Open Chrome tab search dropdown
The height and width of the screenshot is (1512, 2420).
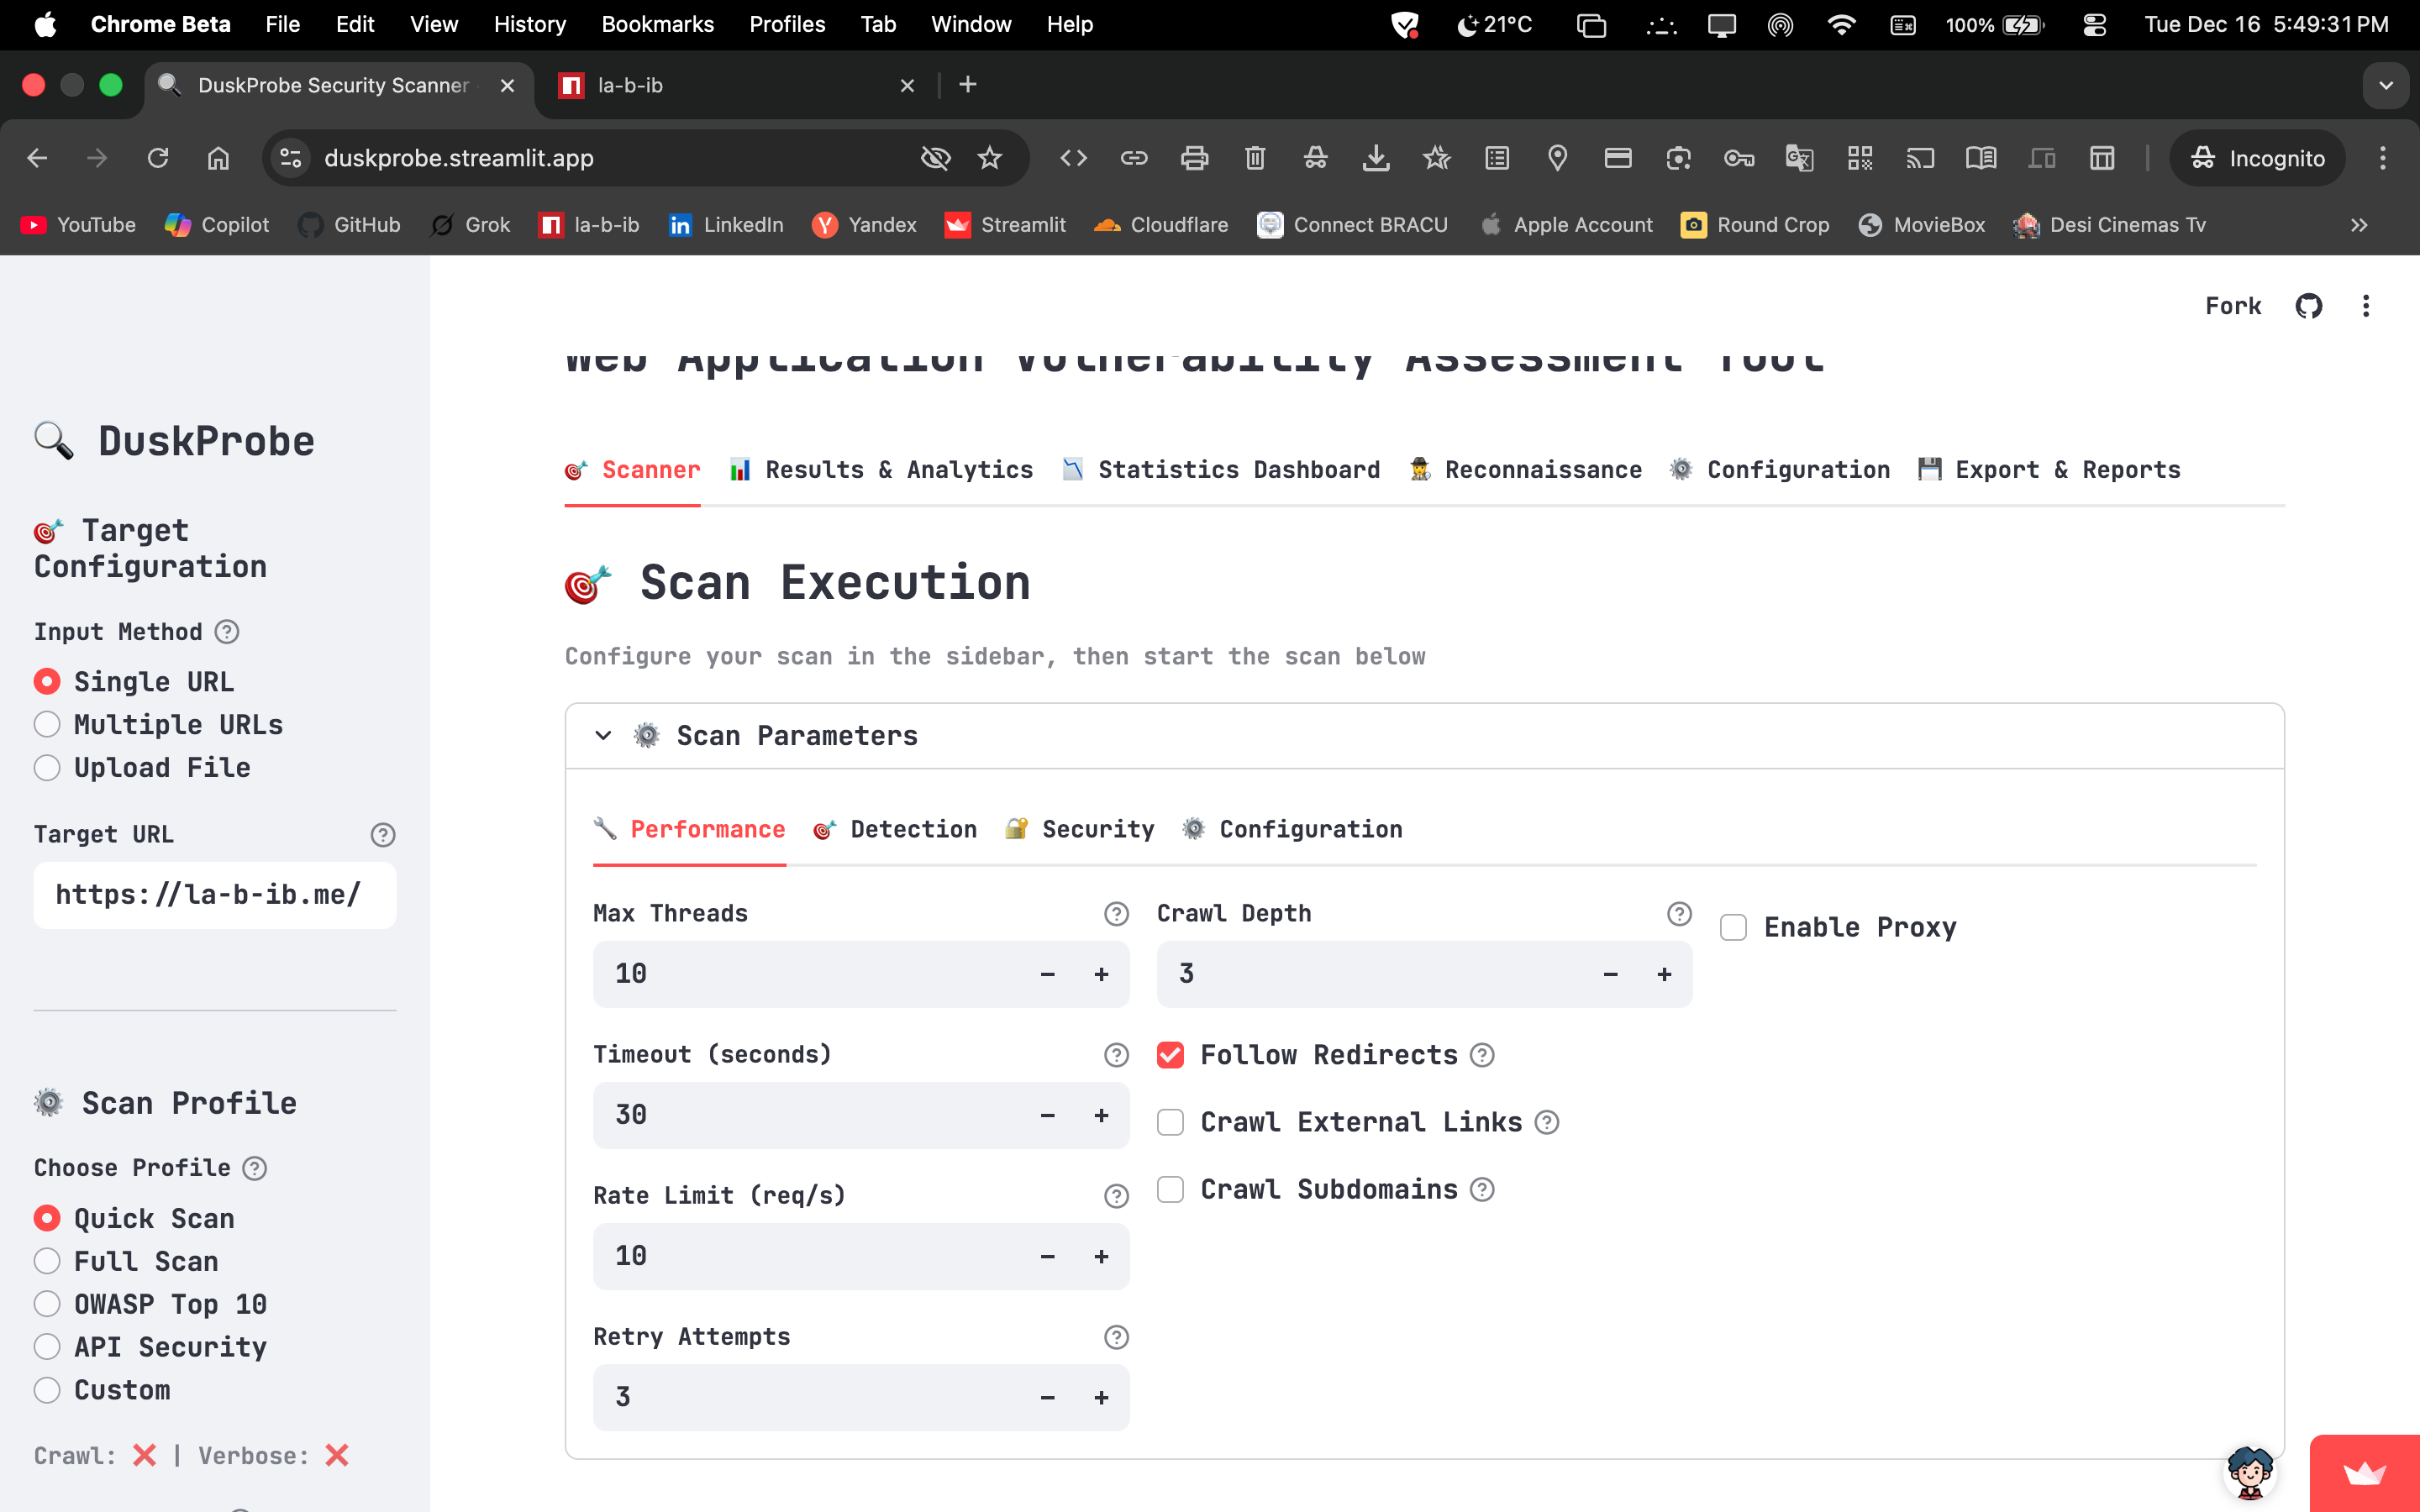[x=2386, y=85]
